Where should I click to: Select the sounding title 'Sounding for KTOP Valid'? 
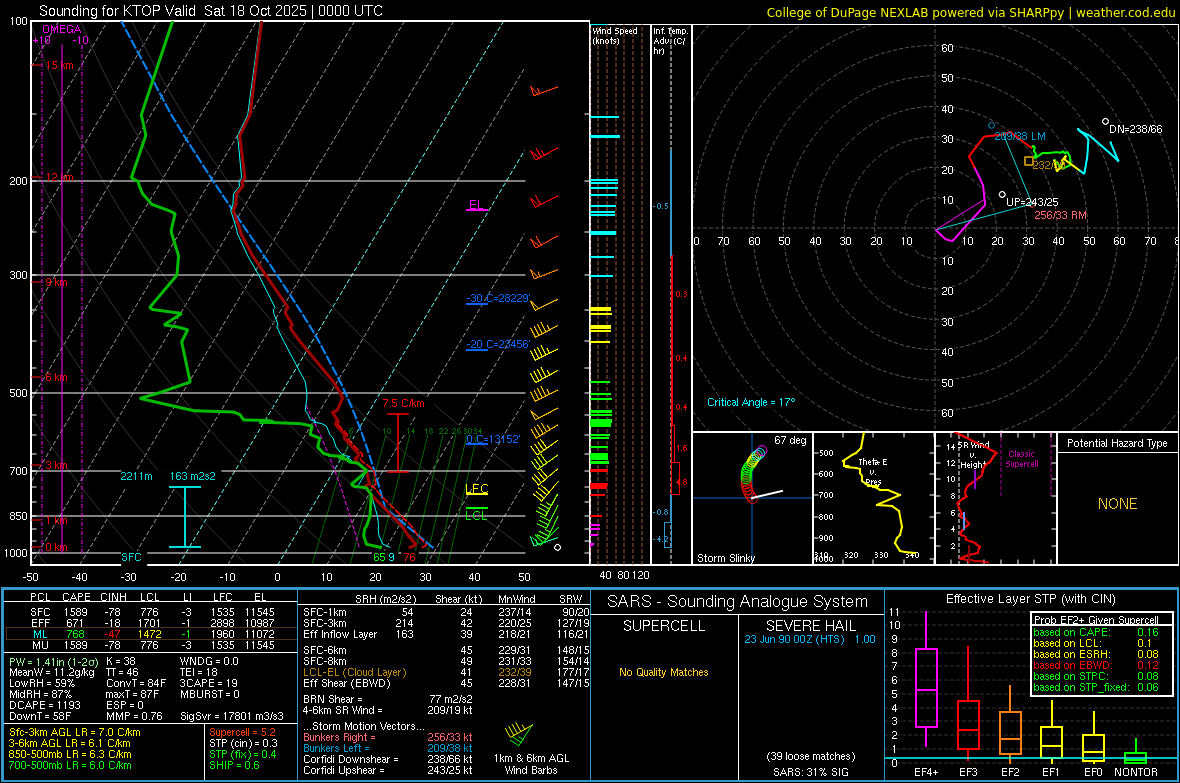[x=117, y=11]
